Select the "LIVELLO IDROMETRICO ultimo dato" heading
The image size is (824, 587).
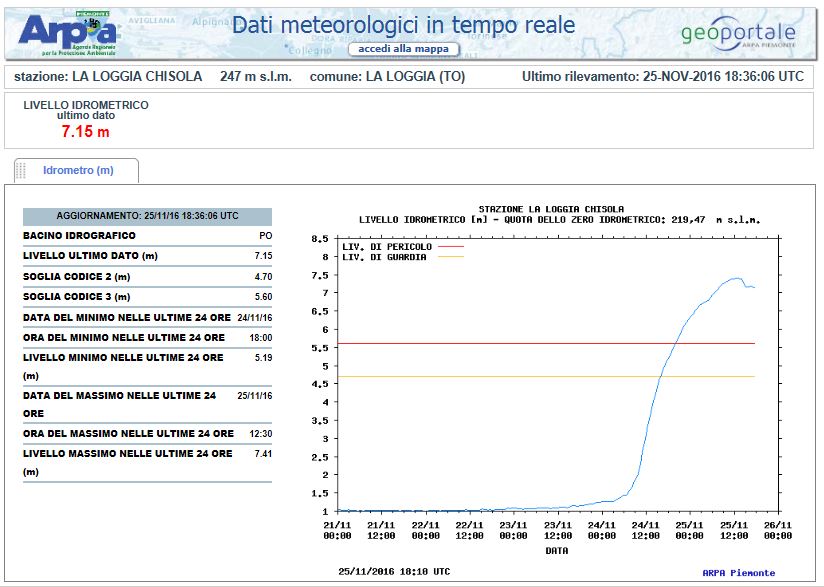tap(86, 110)
